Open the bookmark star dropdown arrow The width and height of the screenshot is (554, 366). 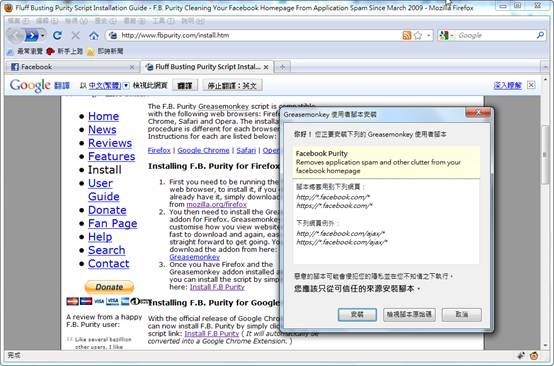[x=429, y=35]
